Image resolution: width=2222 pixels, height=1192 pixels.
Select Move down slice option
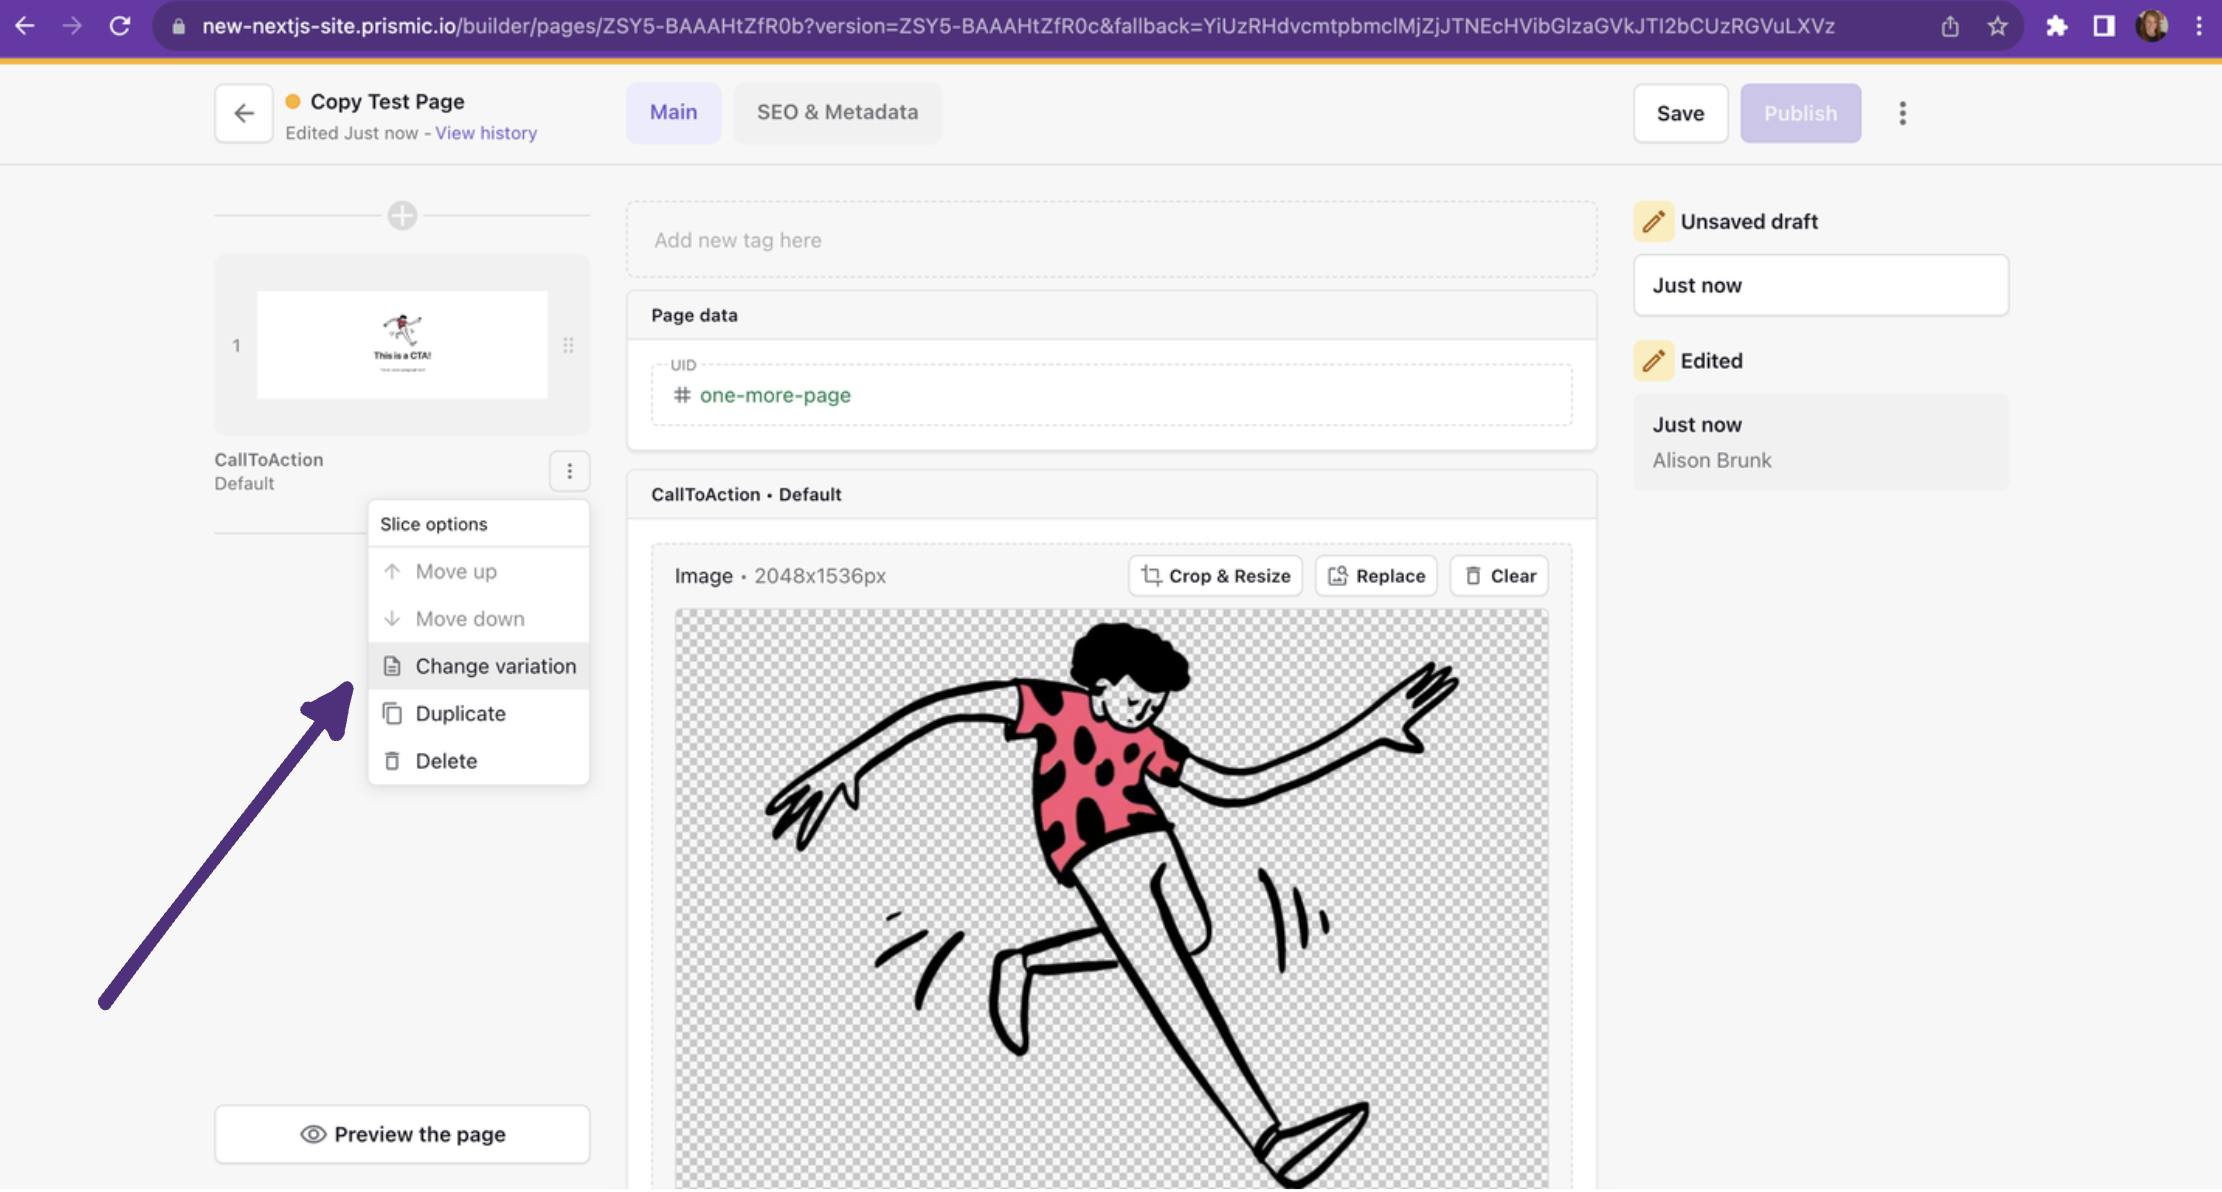469,617
